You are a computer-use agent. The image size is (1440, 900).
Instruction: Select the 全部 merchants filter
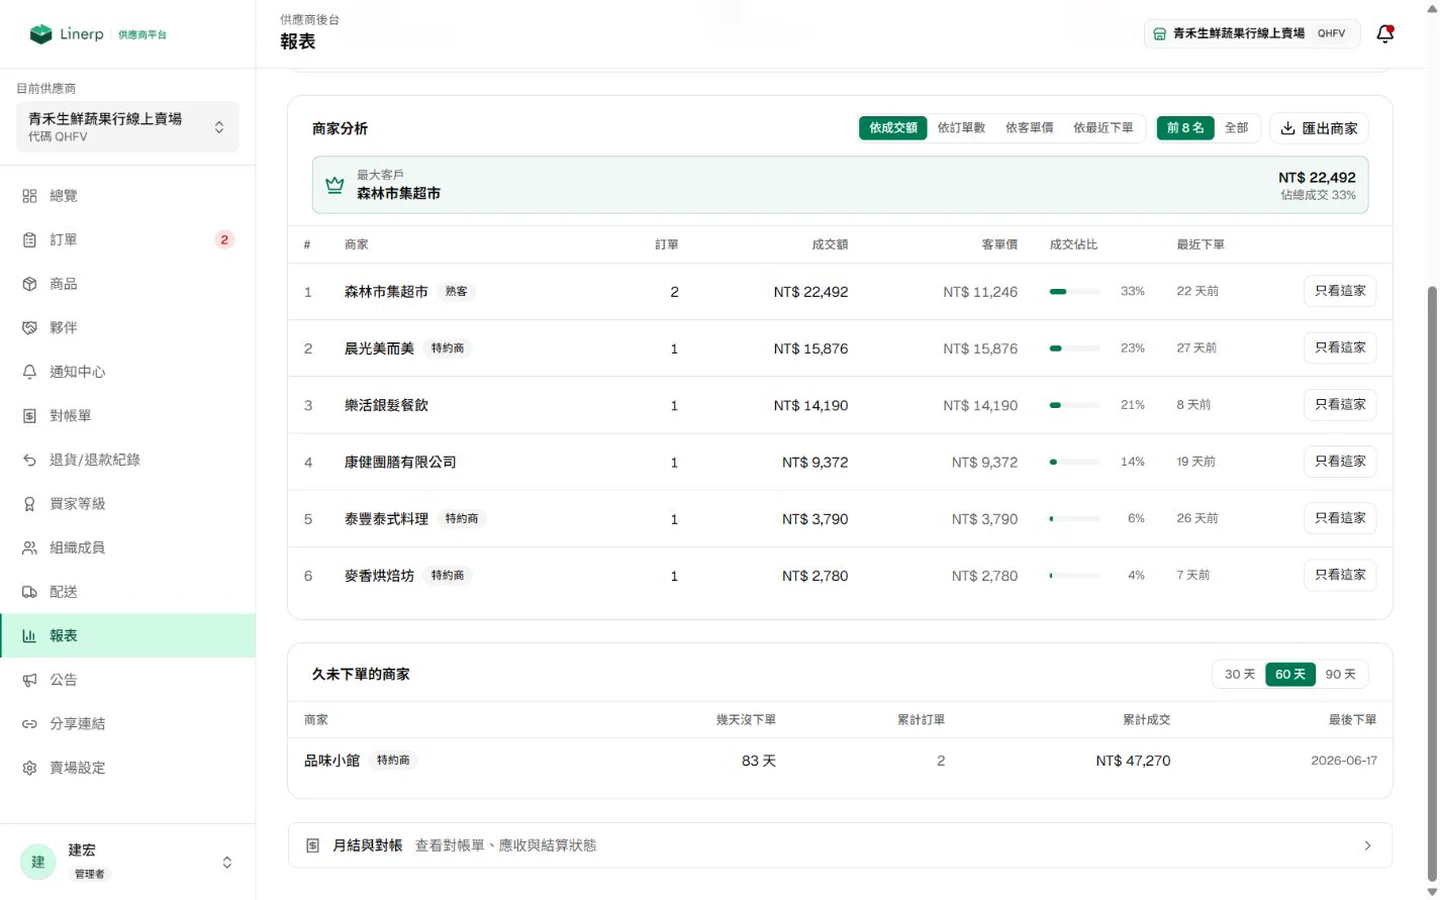pos(1237,128)
